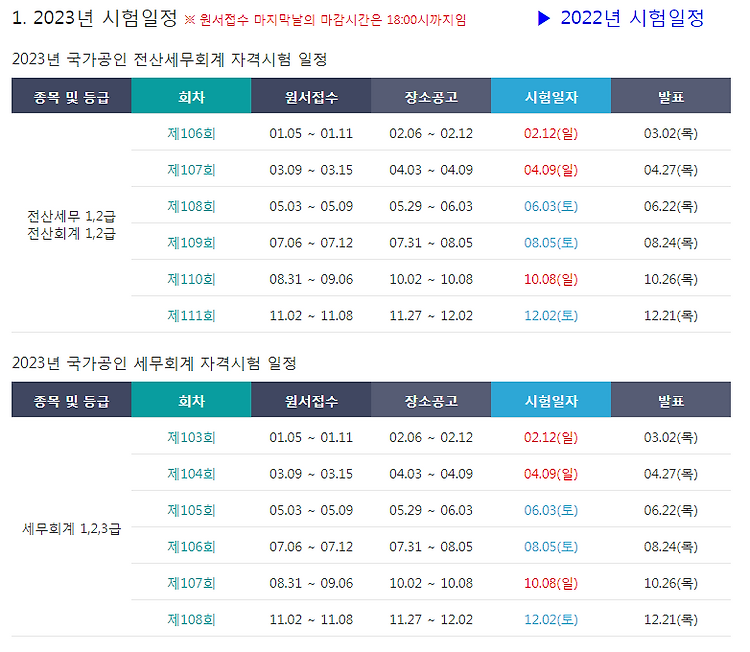The height and width of the screenshot is (652, 750).
Task: Select the heading '2023년 국가공인 세무회계 자격시험 일정'
Action: [154, 364]
